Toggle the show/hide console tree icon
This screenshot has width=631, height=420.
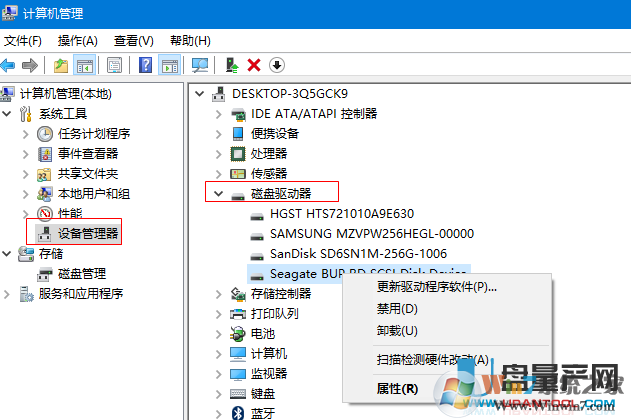(85, 65)
